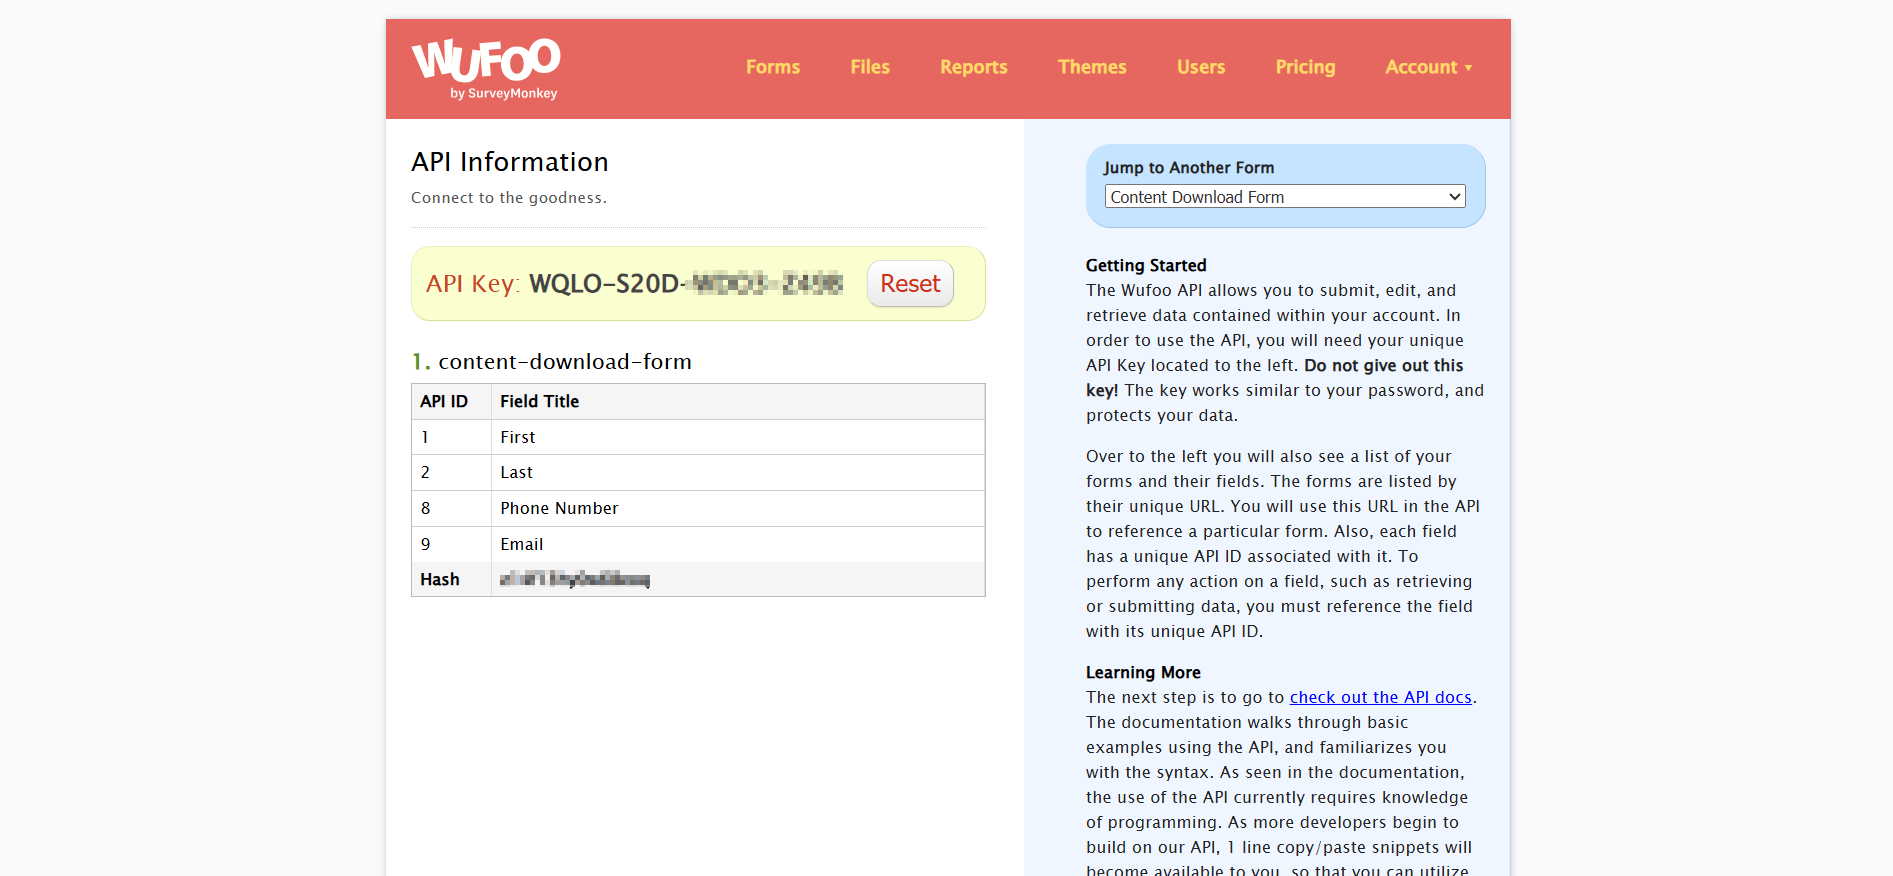Click the Getting Started heading
Image resolution: width=1893 pixels, height=876 pixels.
[1146, 265]
